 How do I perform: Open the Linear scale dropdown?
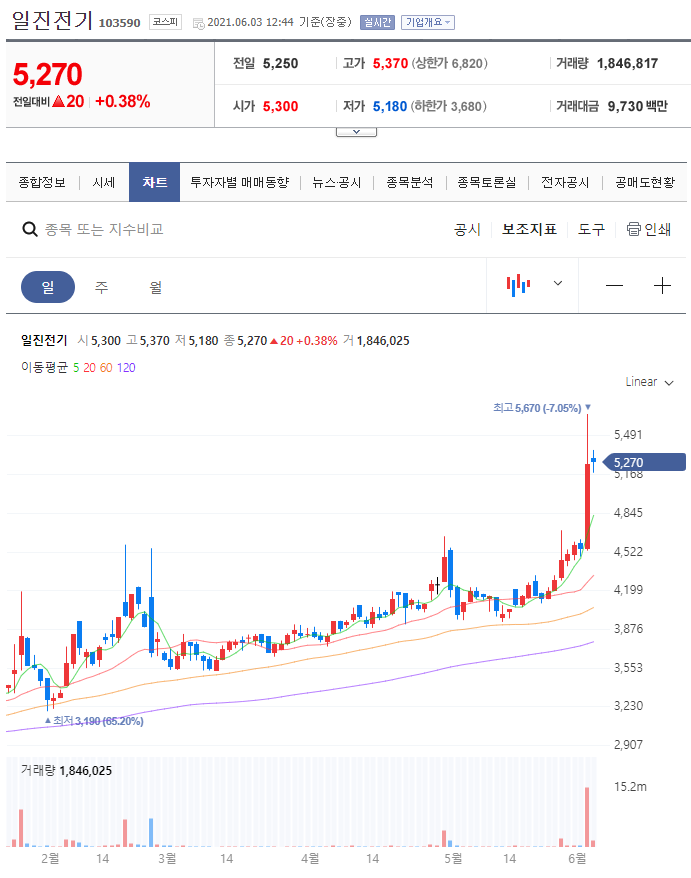pyautogui.click(x=650, y=382)
